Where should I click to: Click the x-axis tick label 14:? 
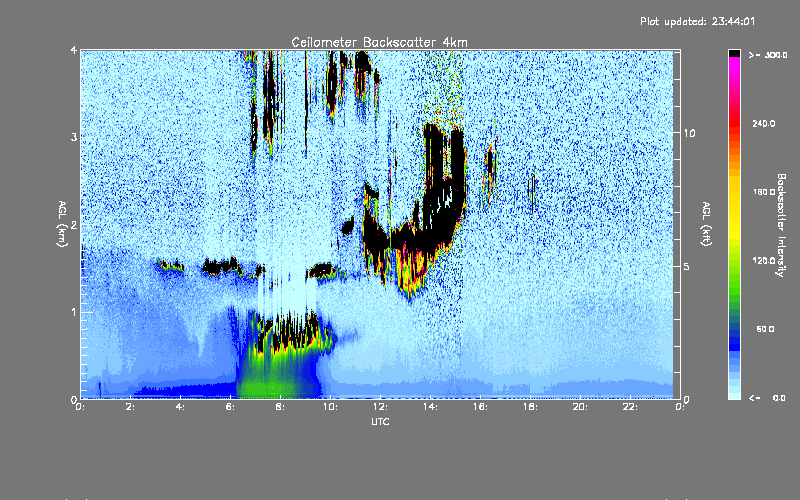click(430, 407)
